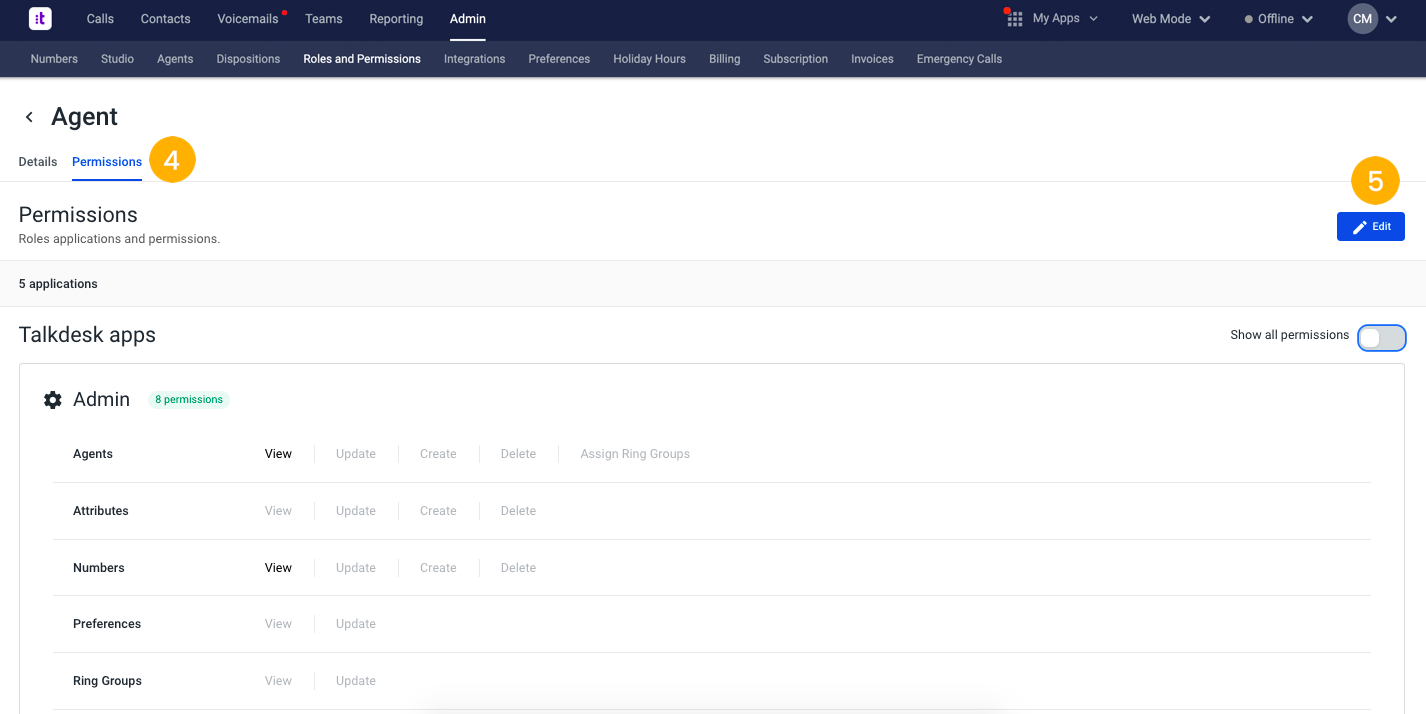Click Create permission in Agents row
Screen dimensions: 1426x714
[438, 454]
